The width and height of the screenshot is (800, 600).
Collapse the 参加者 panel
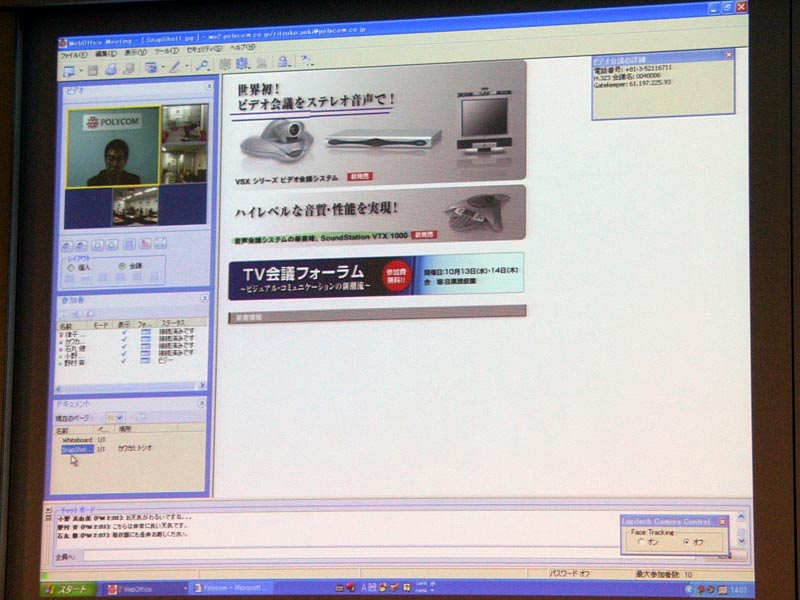point(204,298)
